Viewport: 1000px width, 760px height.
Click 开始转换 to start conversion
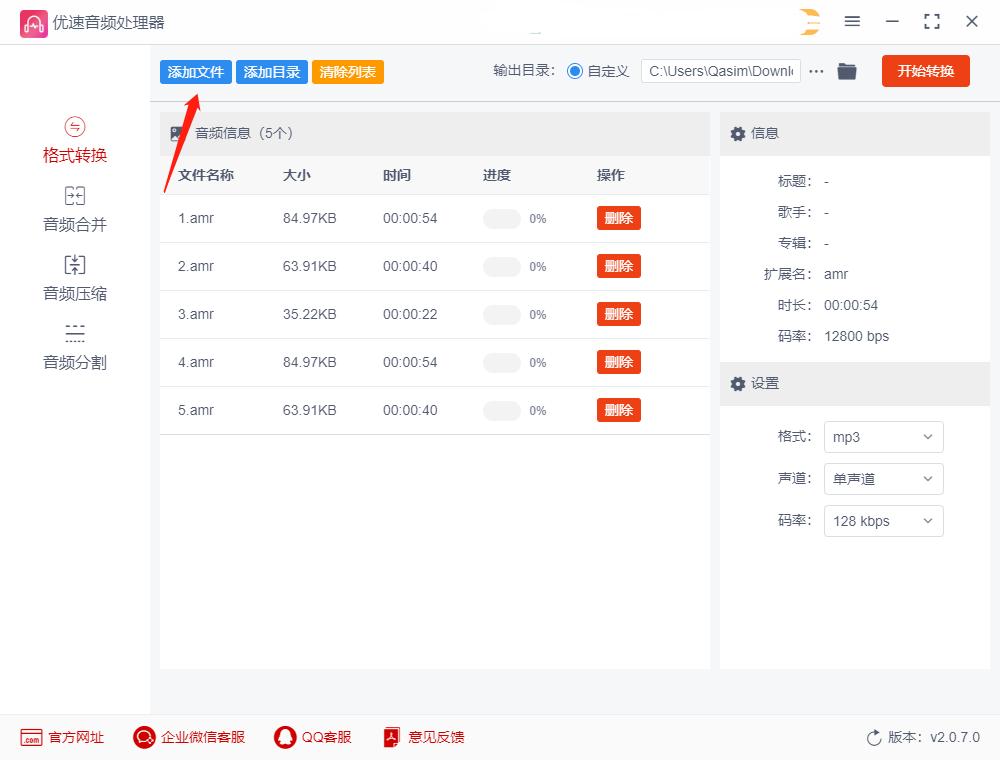tap(925, 71)
